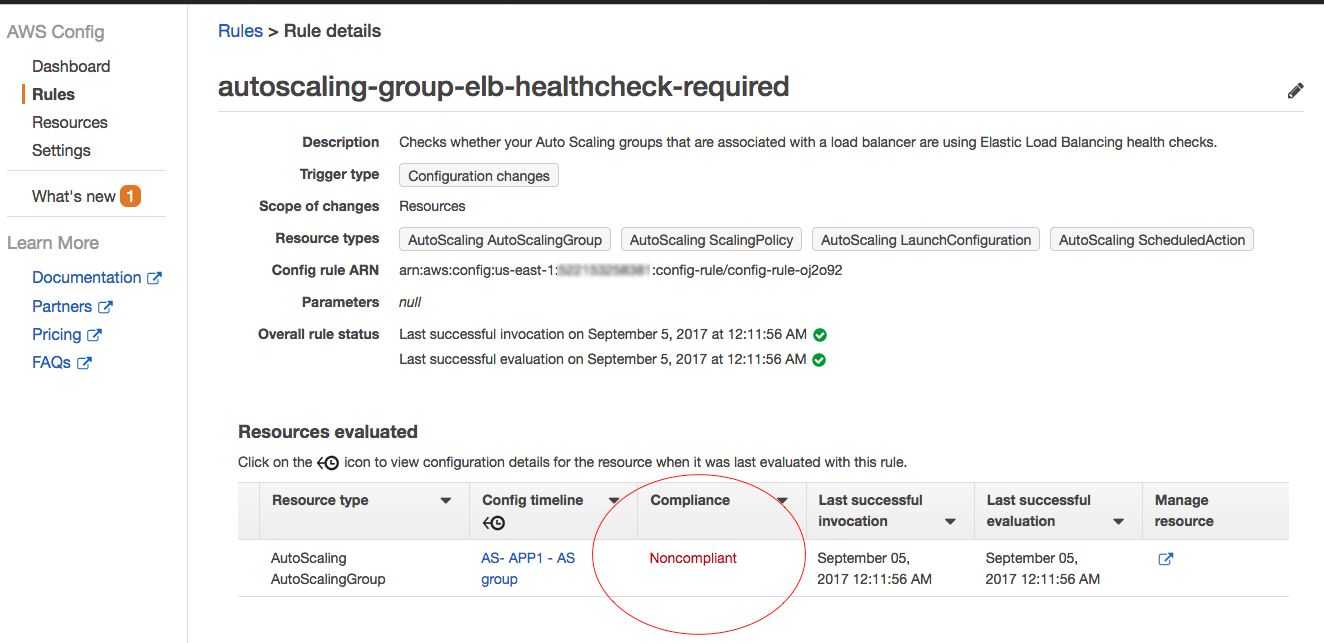Screen dimensions: 1324x643
Task: Go back via Rules breadcrumb link
Action: (240, 31)
